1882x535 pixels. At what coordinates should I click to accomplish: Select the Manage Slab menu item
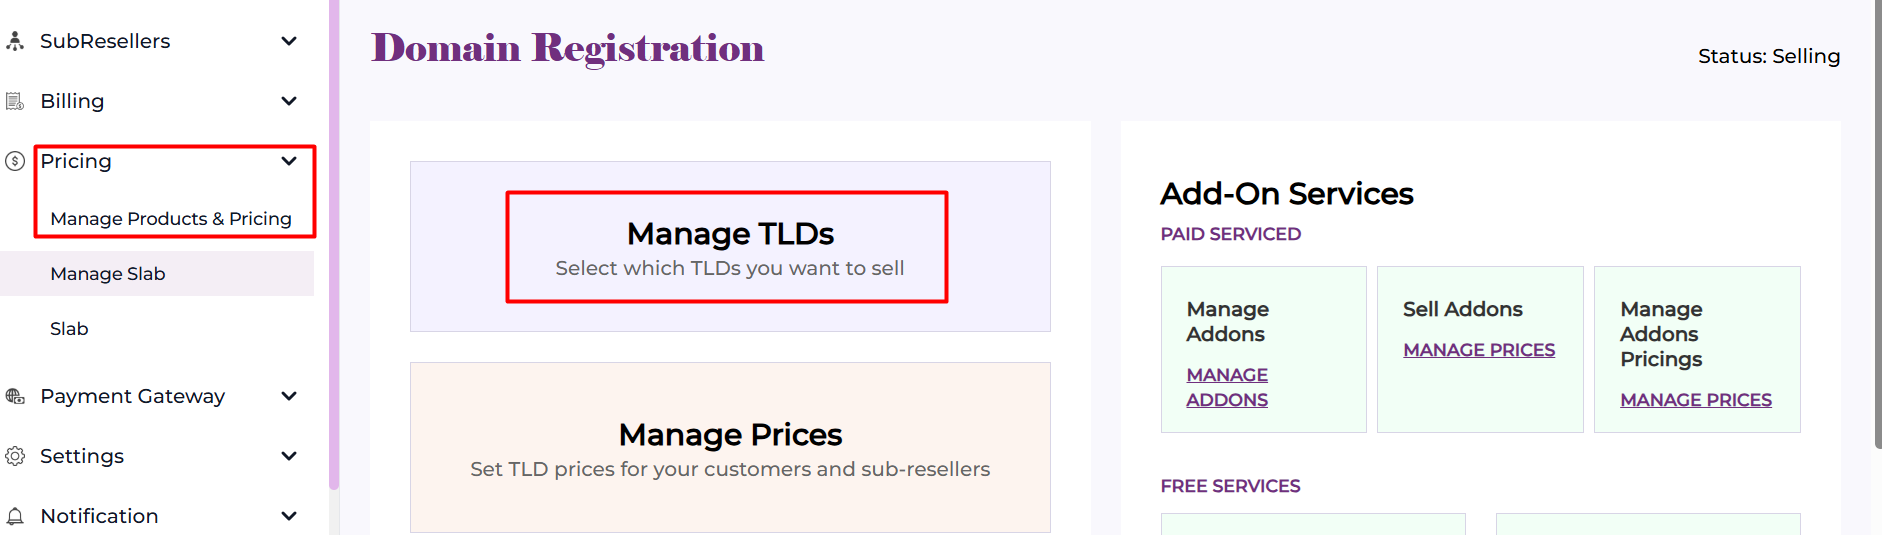point(108,274)
